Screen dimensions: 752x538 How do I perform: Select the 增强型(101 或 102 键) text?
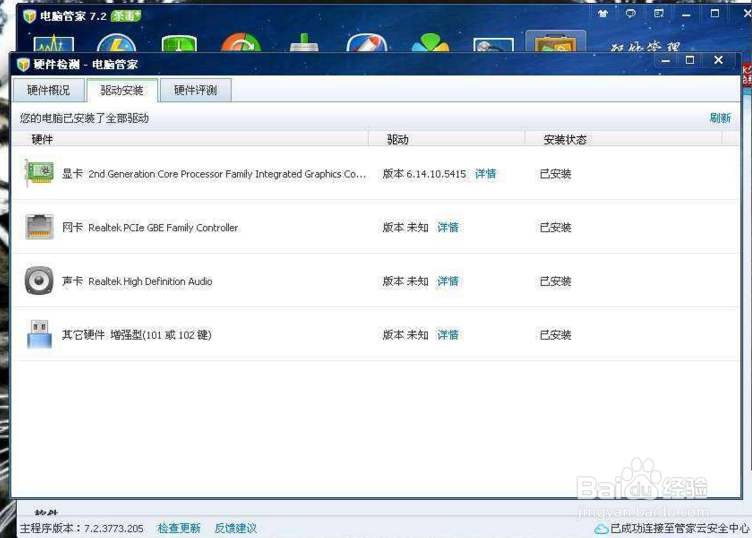point(161,335)
